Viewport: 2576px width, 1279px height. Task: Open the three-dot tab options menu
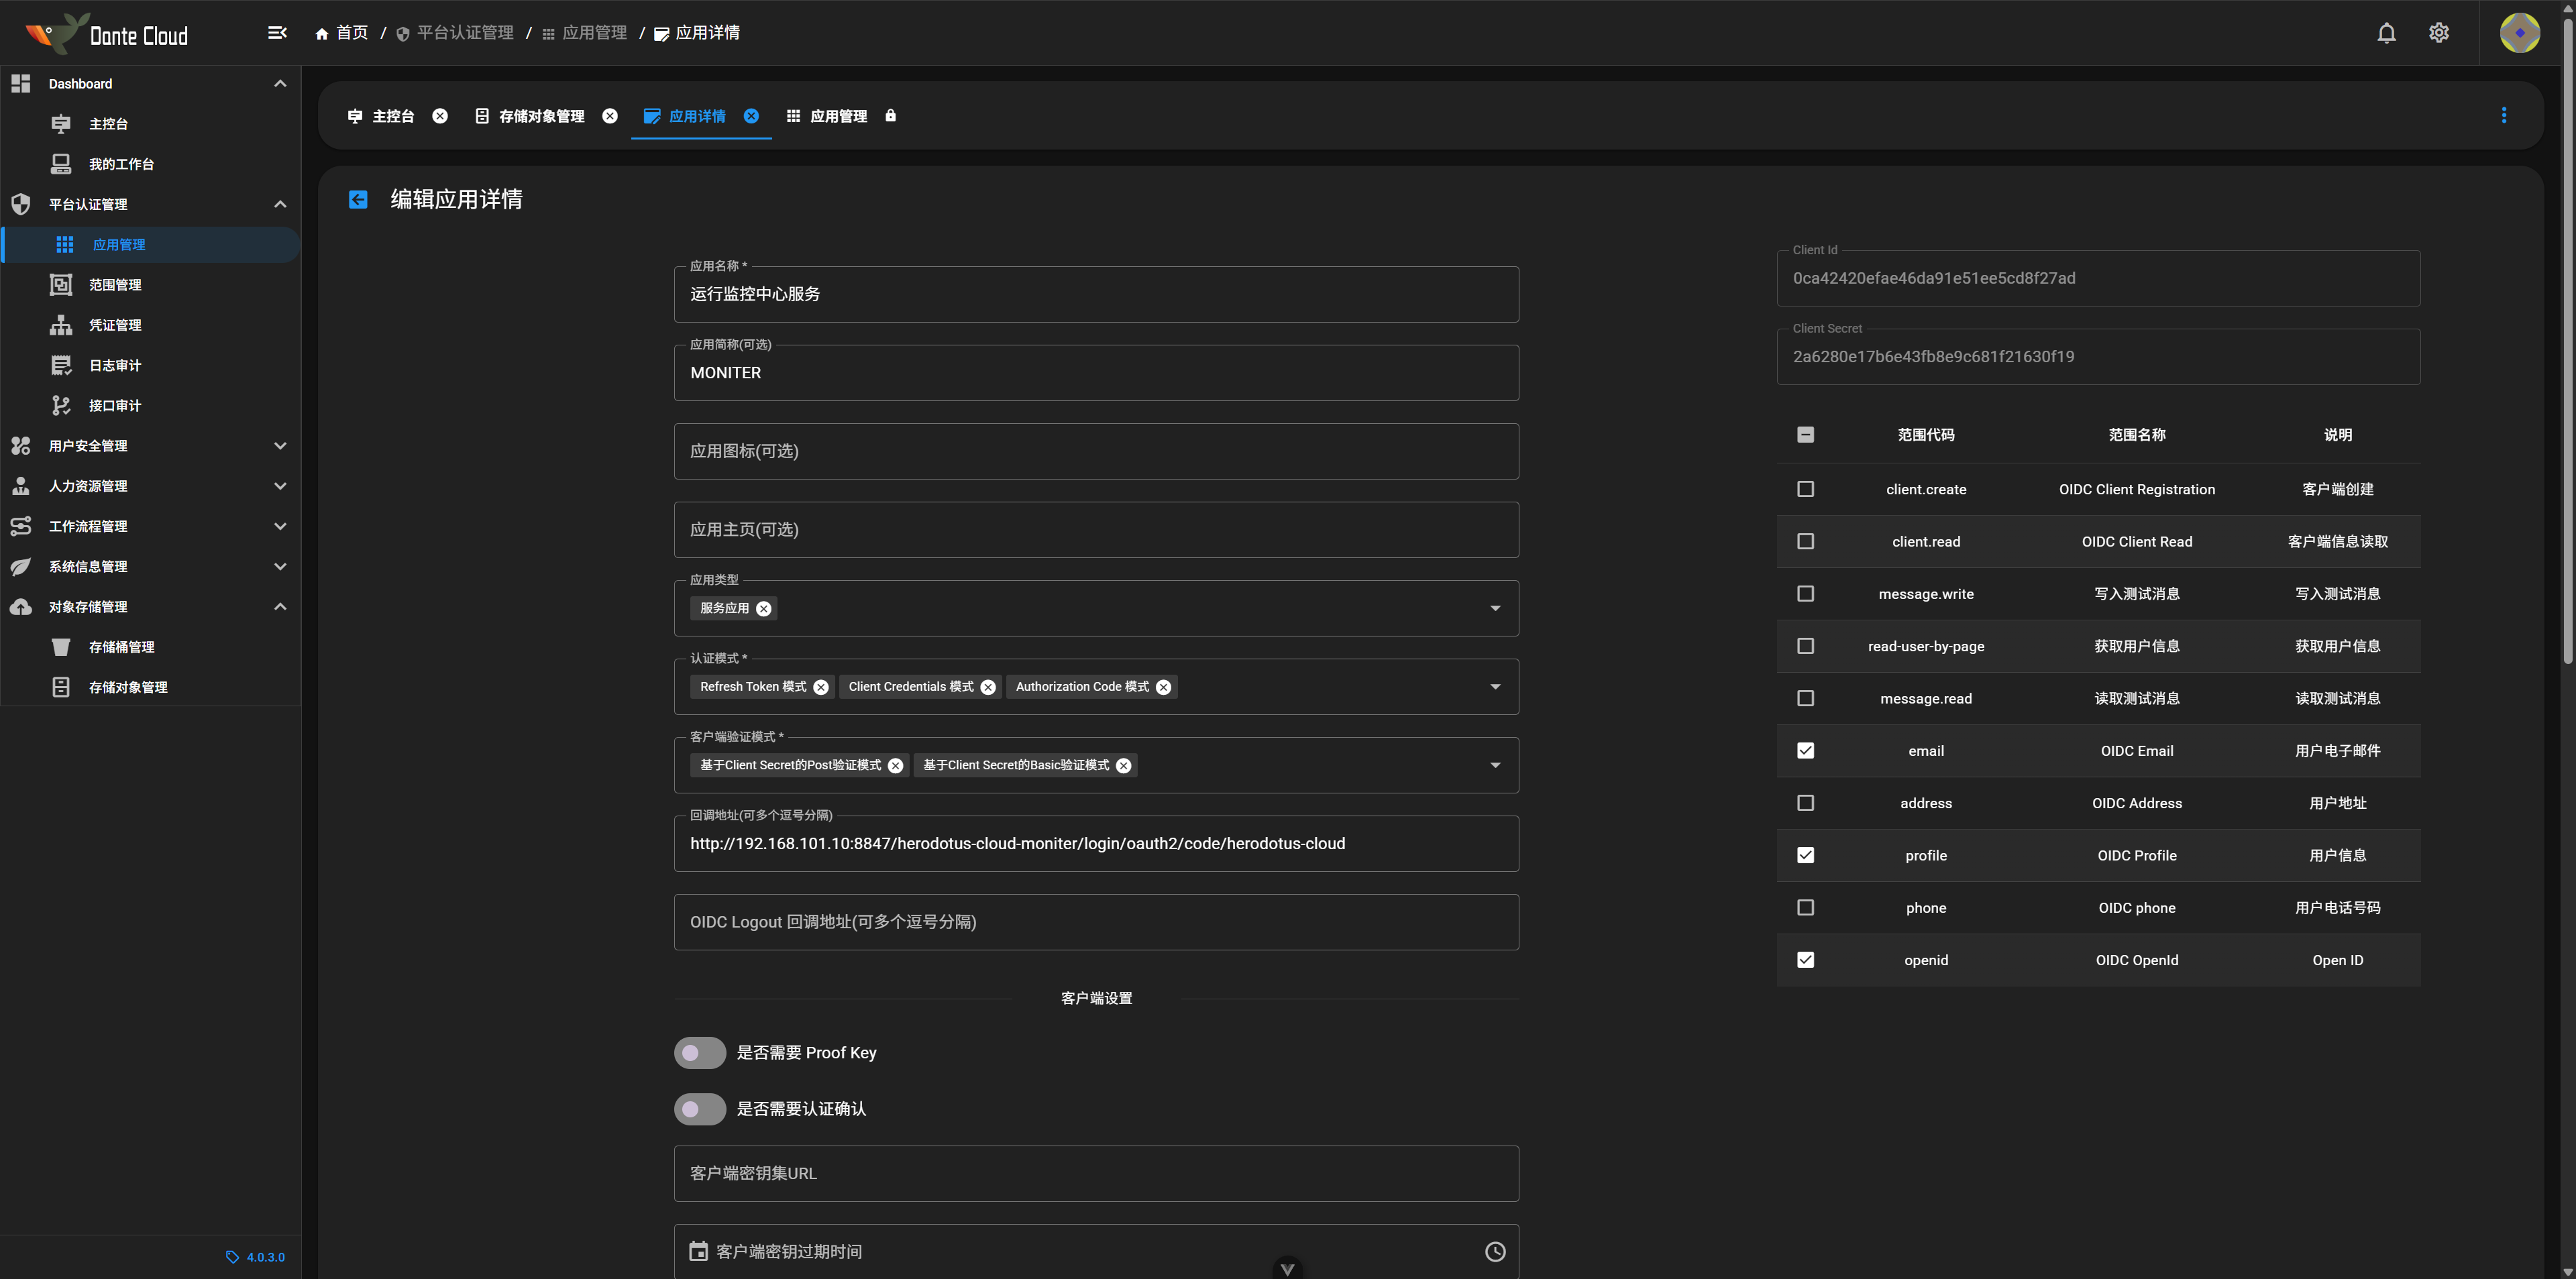(x=2503, y=116)
